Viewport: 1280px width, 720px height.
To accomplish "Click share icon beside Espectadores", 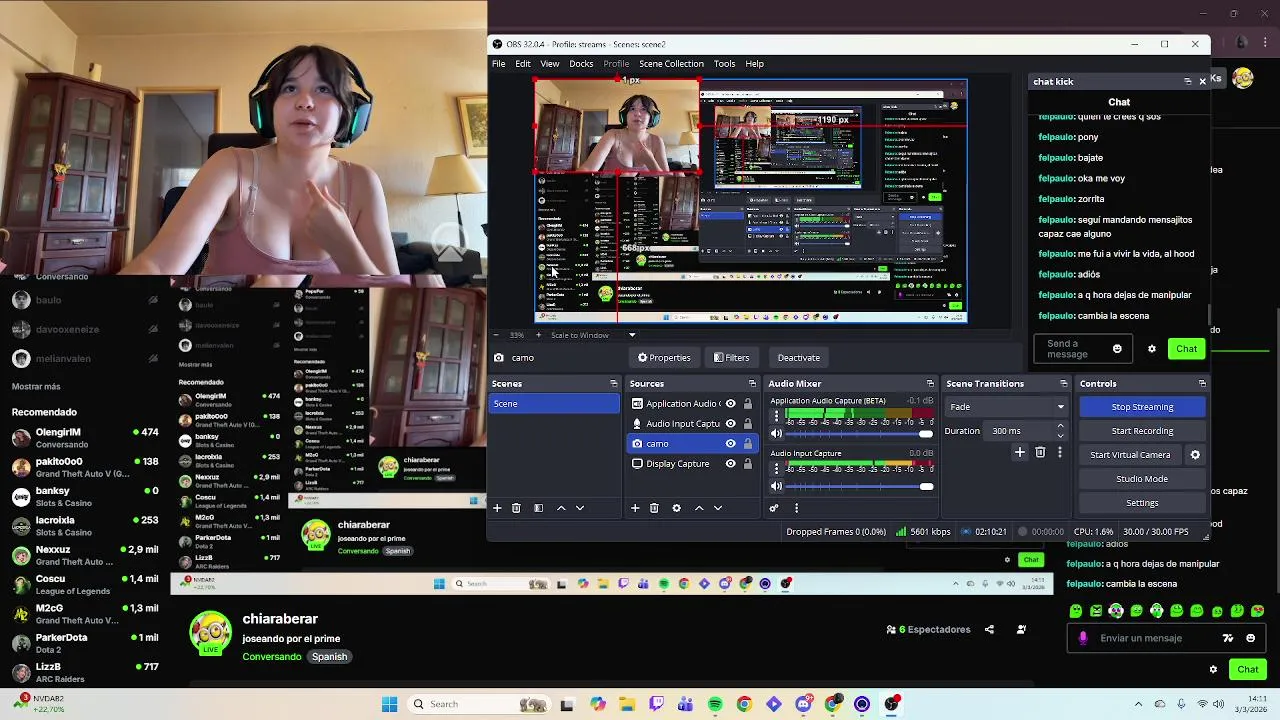I will 990,630.
